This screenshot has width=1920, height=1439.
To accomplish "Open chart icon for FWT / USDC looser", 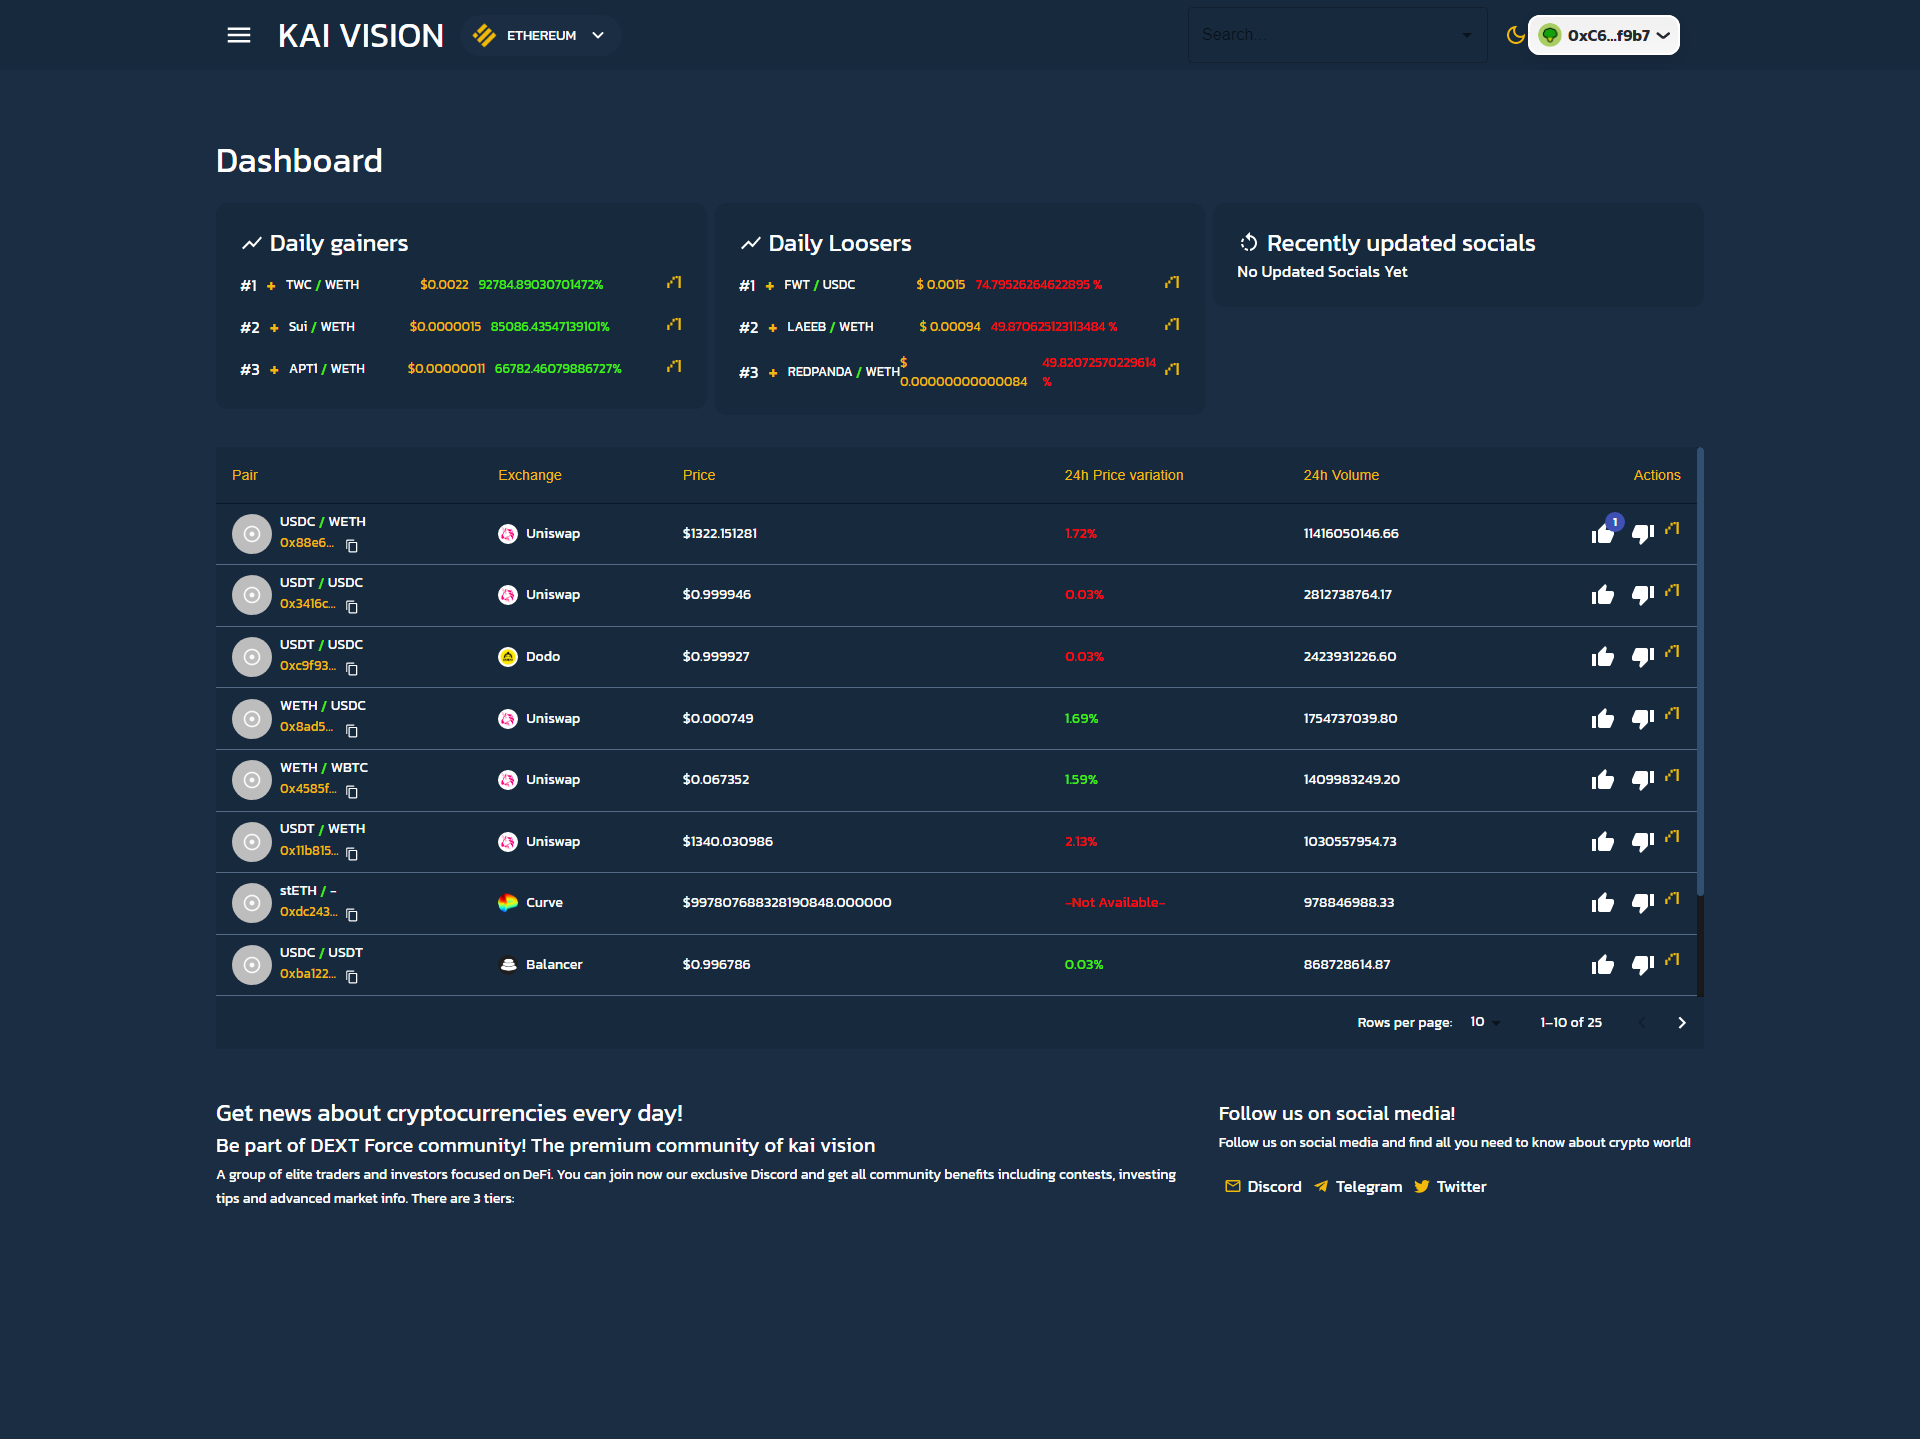I will (x=1172, y=283).
